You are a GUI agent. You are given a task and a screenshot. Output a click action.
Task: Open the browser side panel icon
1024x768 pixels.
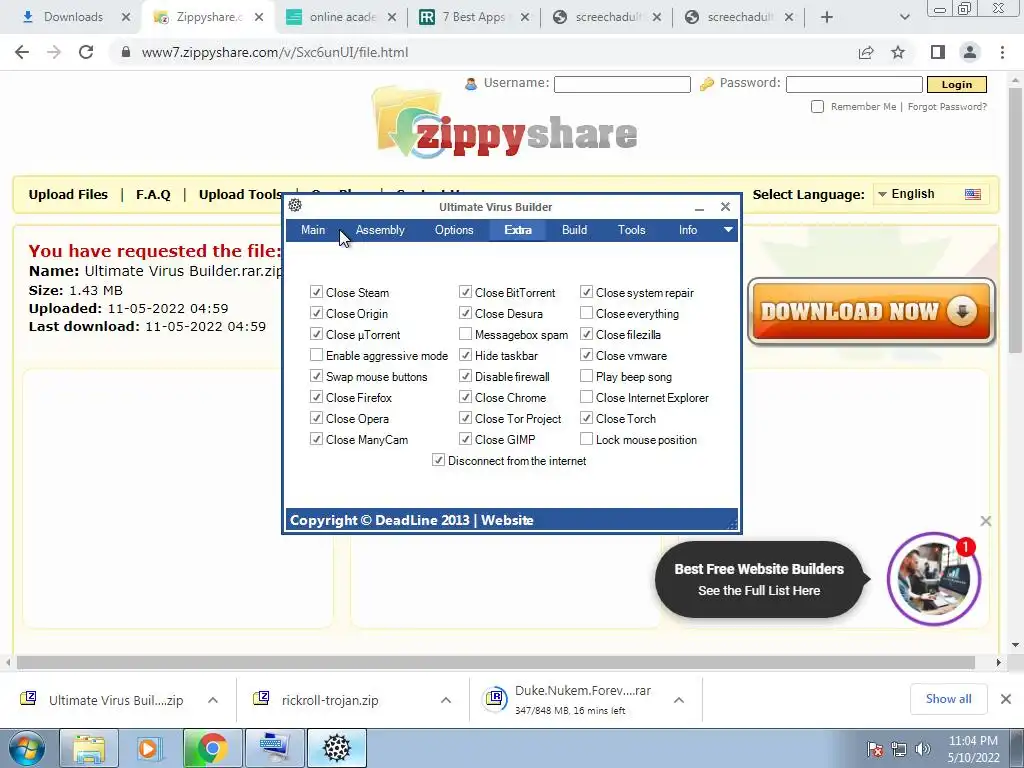pos(938,52)
